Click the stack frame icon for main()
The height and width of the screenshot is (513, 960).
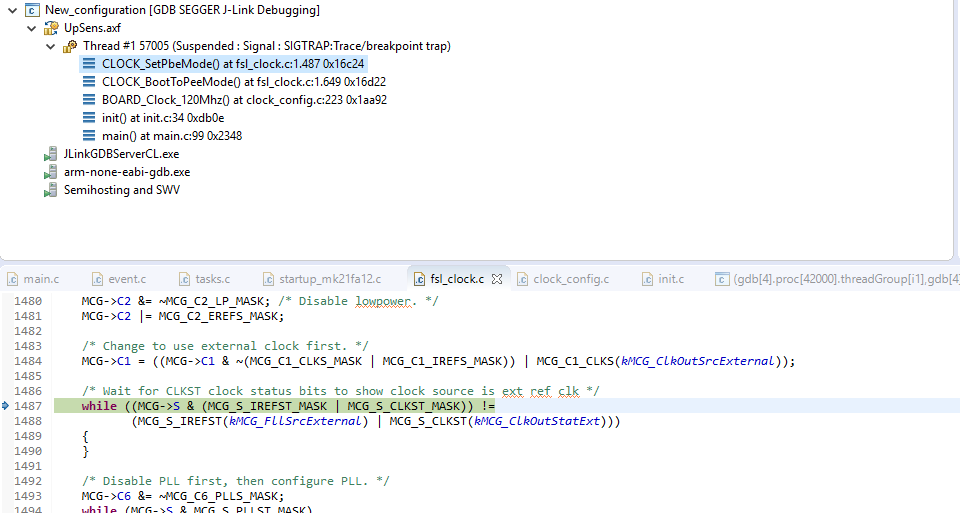tap(89, 136)
